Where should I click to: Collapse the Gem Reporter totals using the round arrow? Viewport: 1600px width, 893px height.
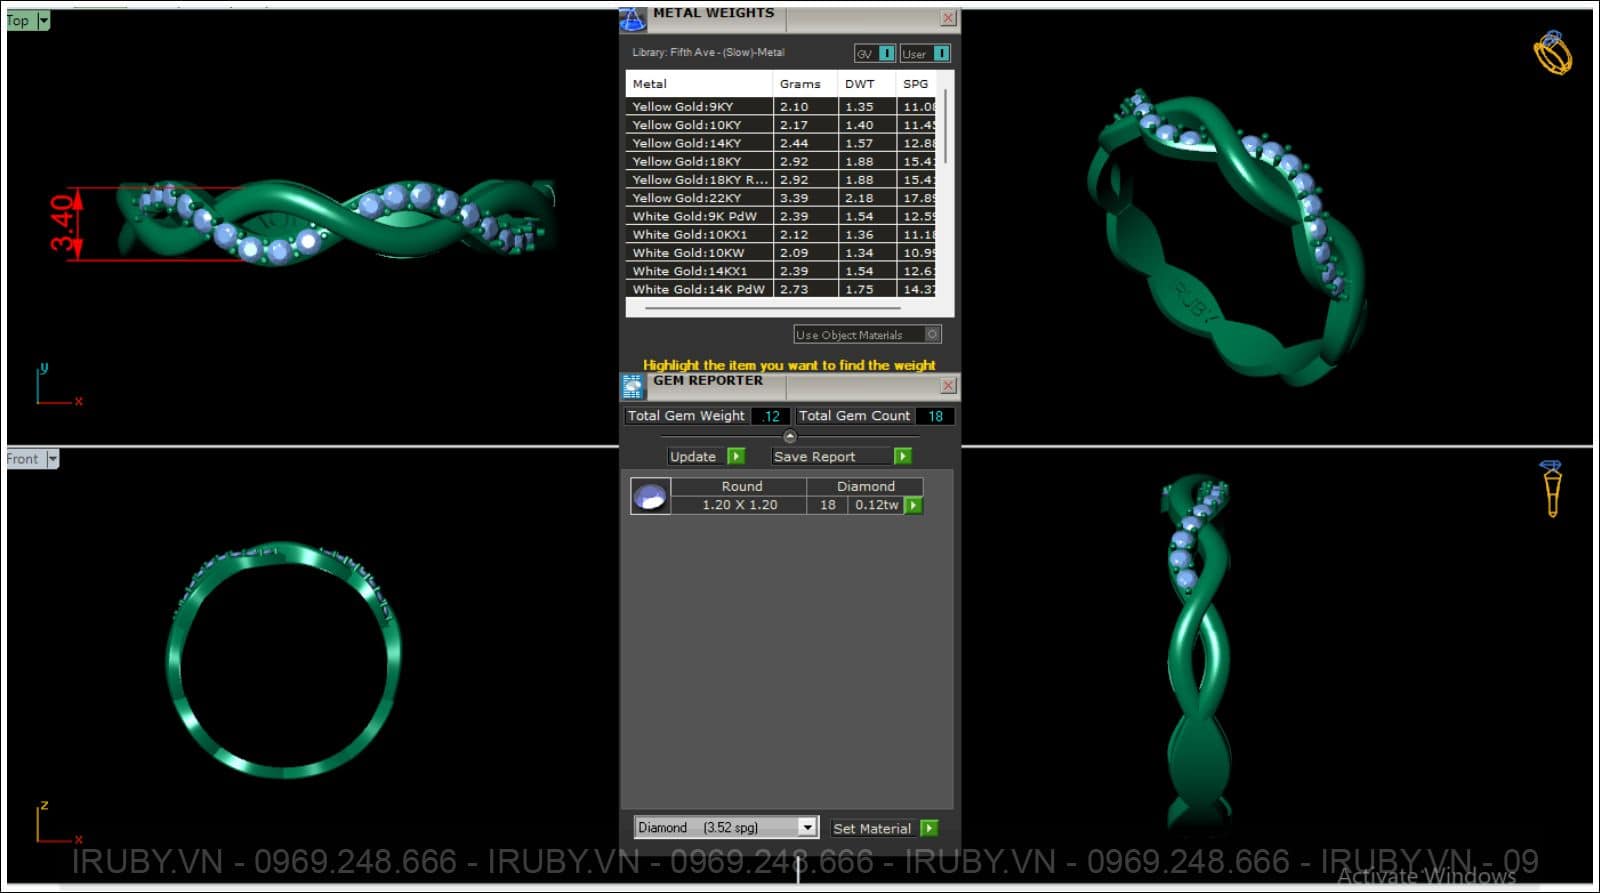point(790,437)
